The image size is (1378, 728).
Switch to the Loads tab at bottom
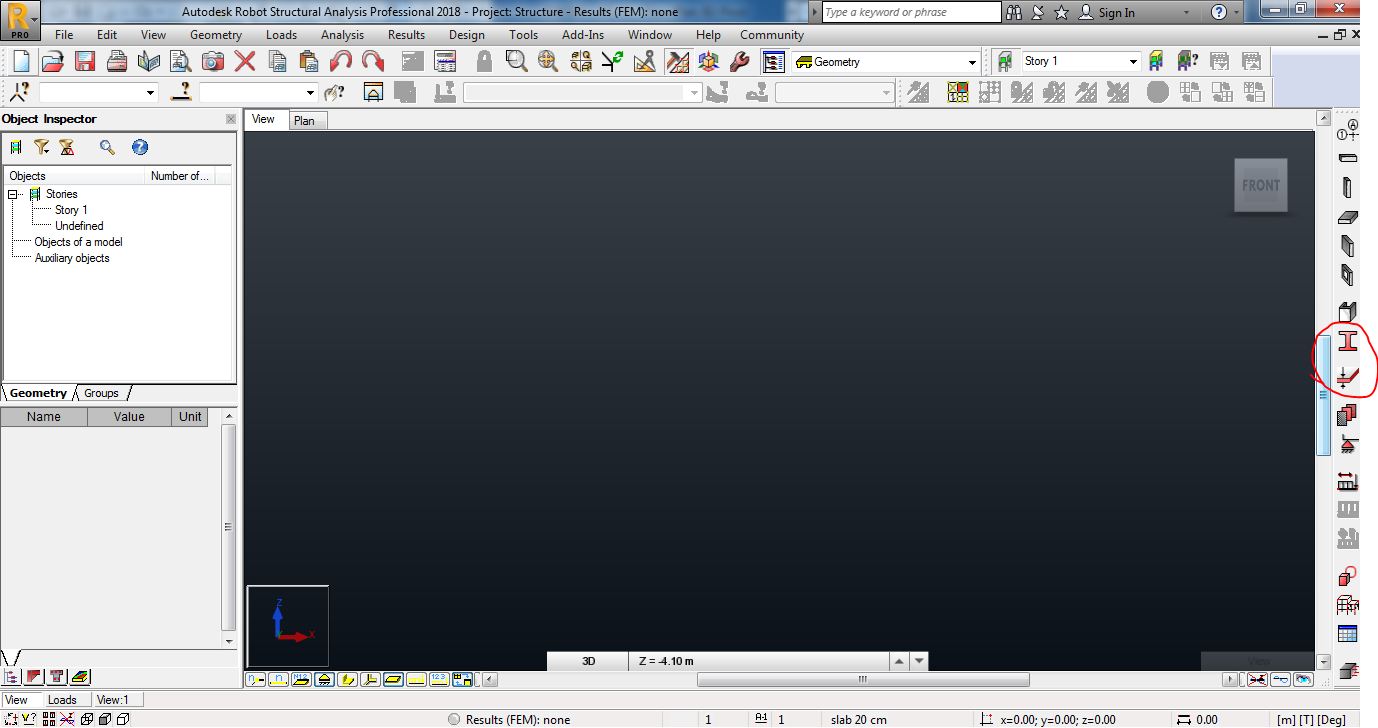(x=62, y=700)
